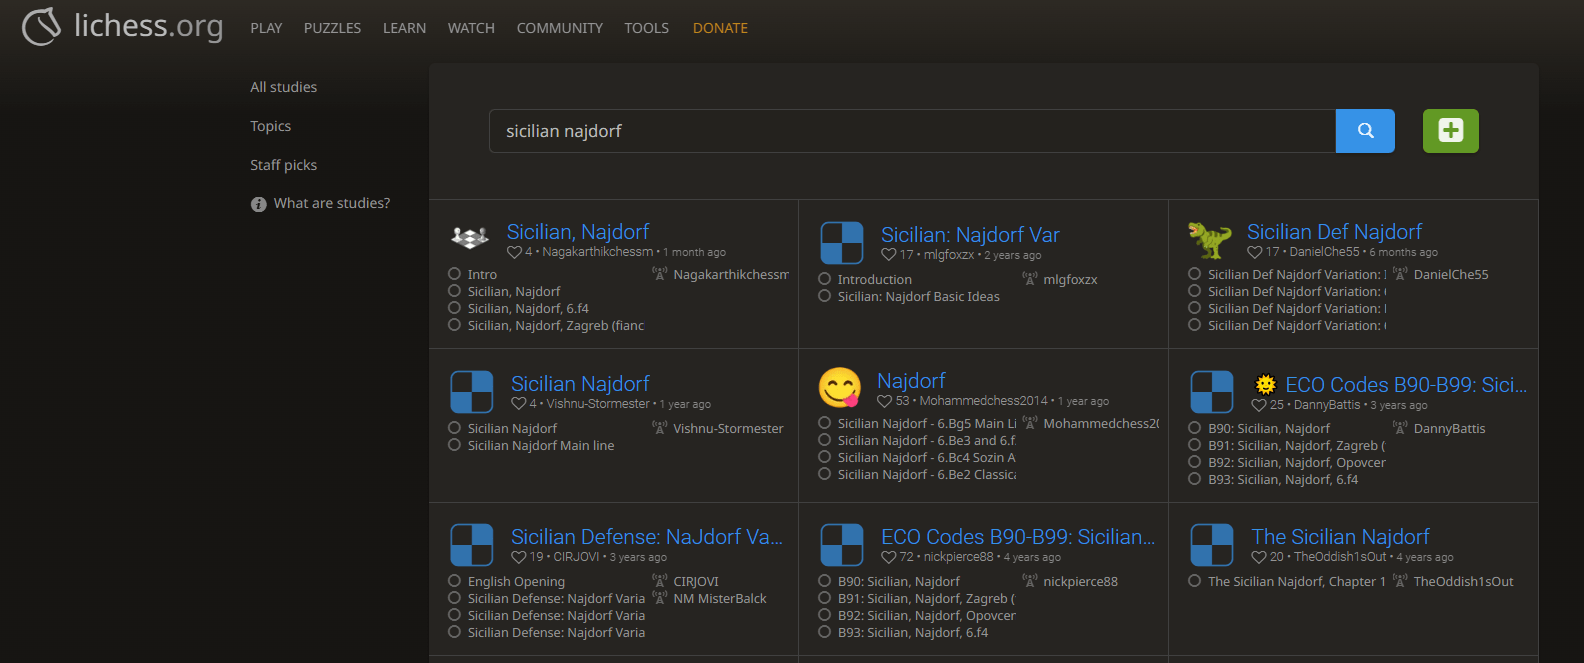Click board icon of The Sicilian Najdorf study
1584x663 pixels.
(1212, 545)
